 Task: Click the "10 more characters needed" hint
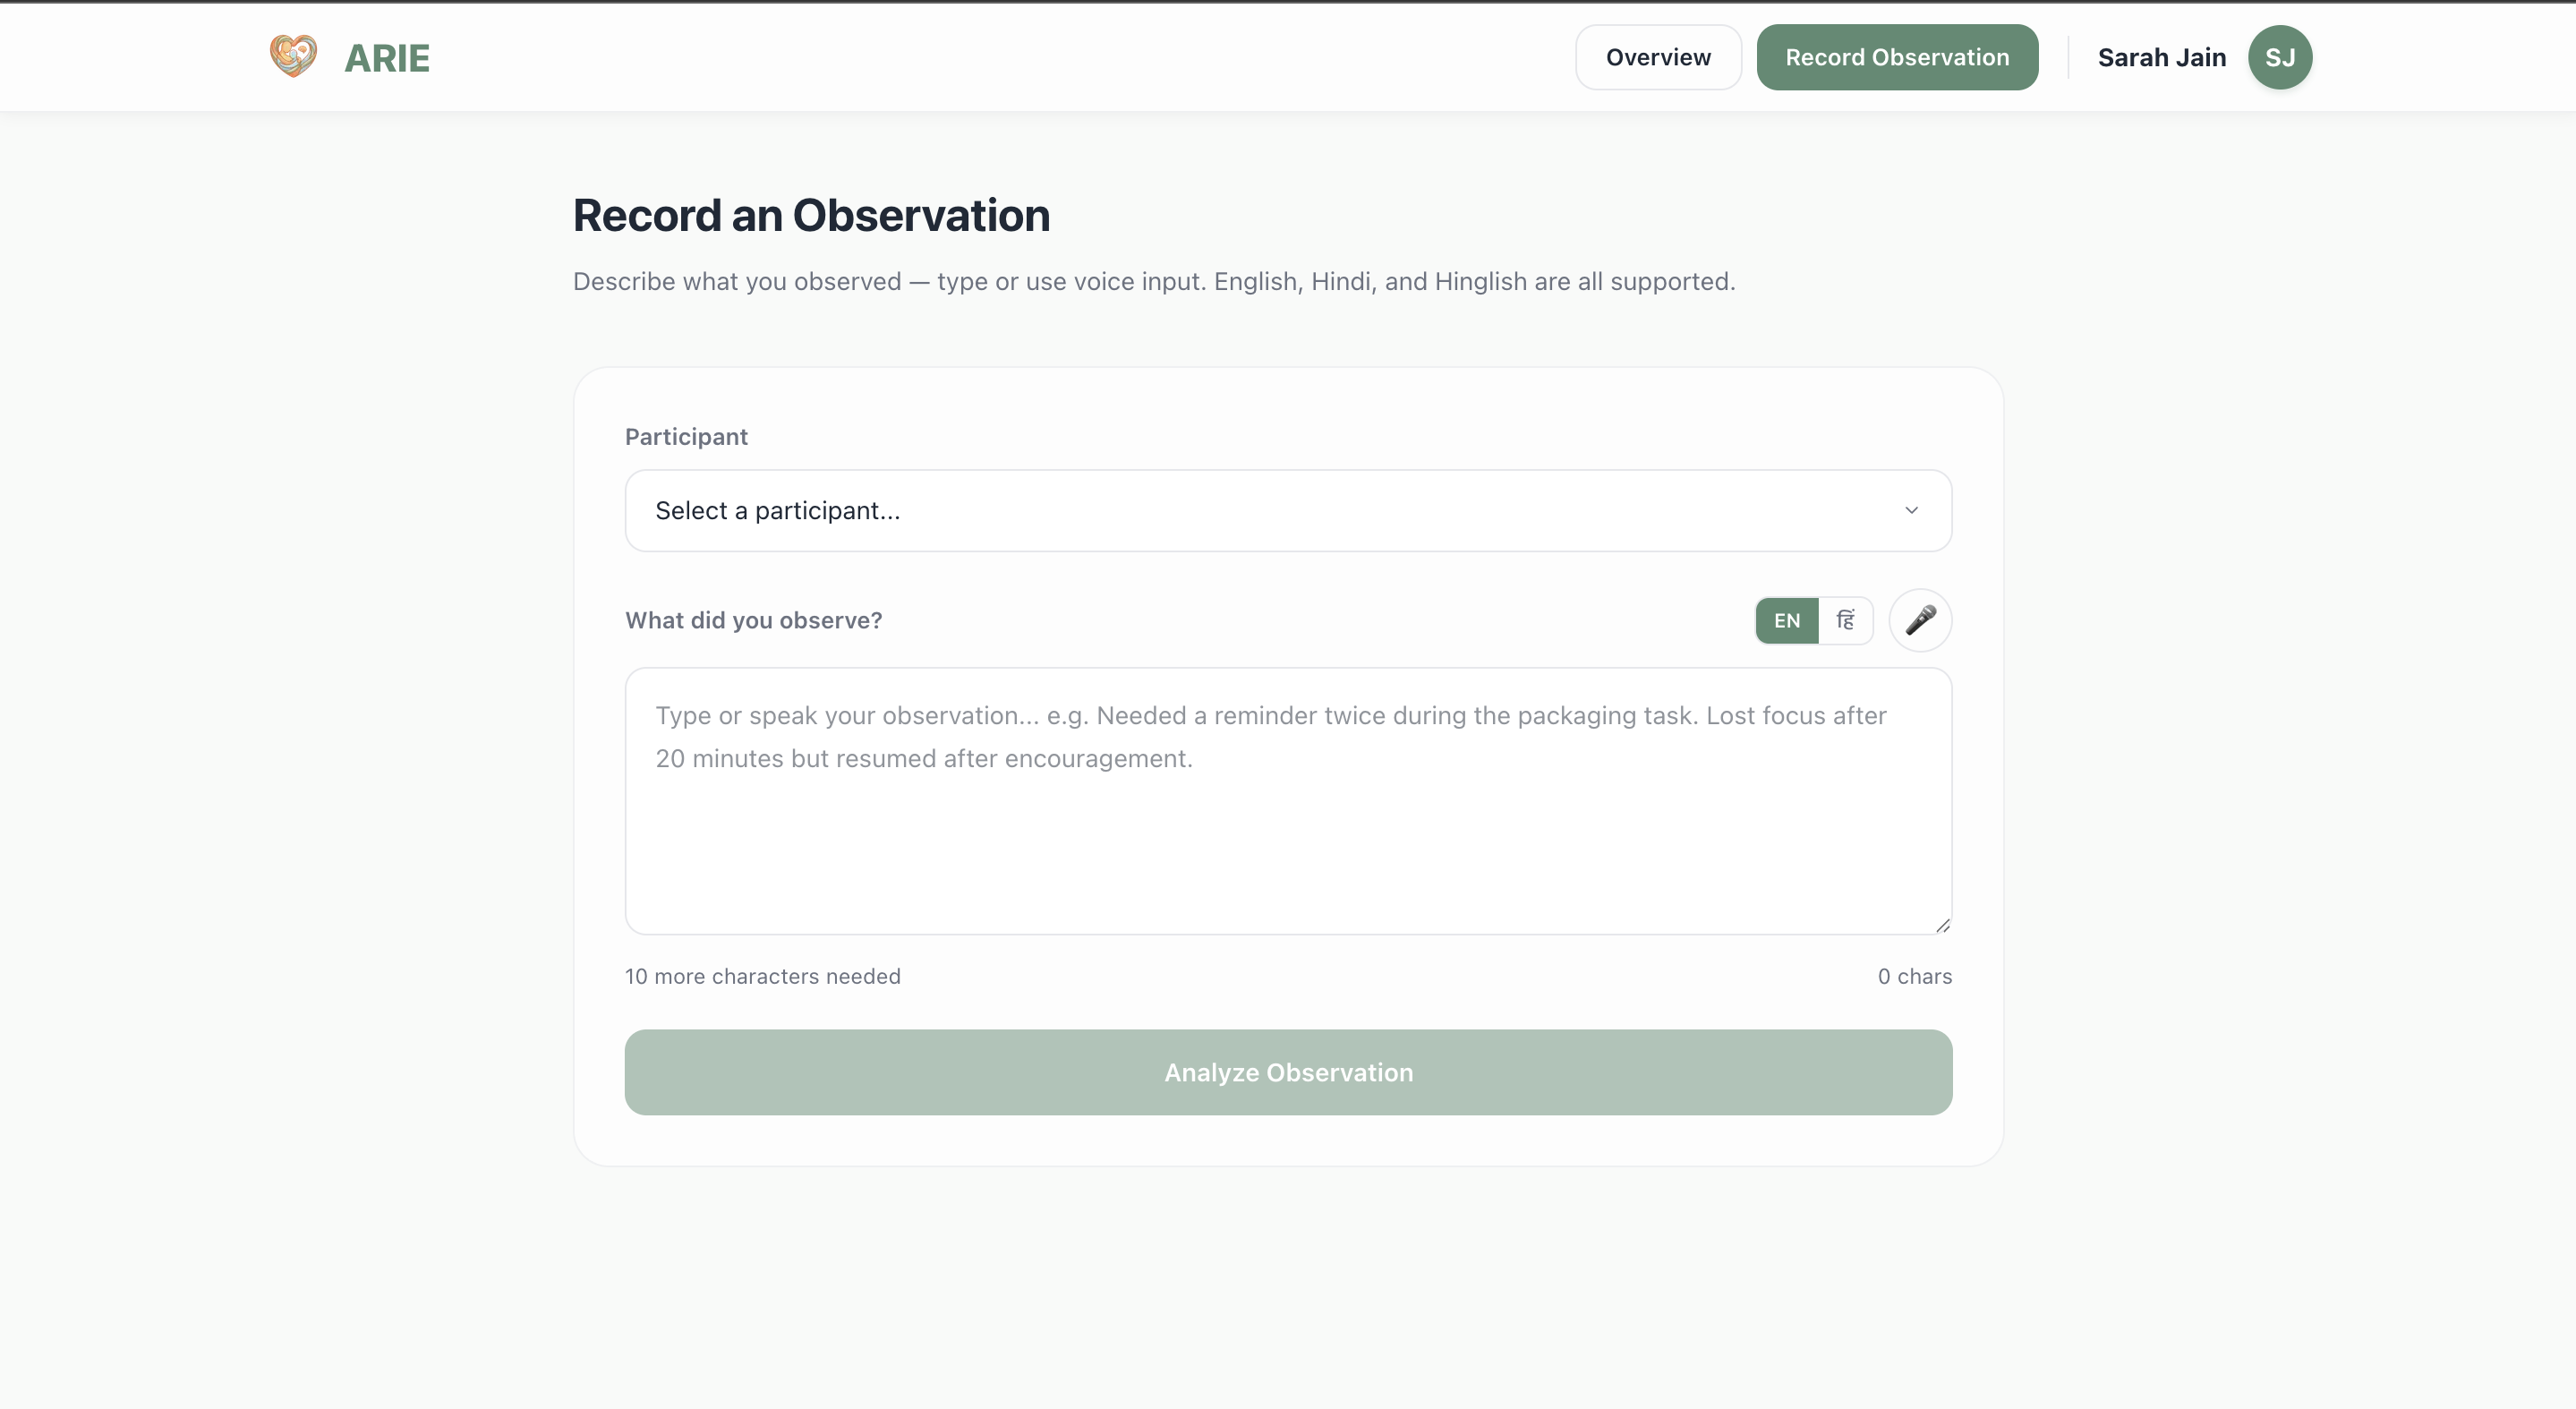(762, 976)
